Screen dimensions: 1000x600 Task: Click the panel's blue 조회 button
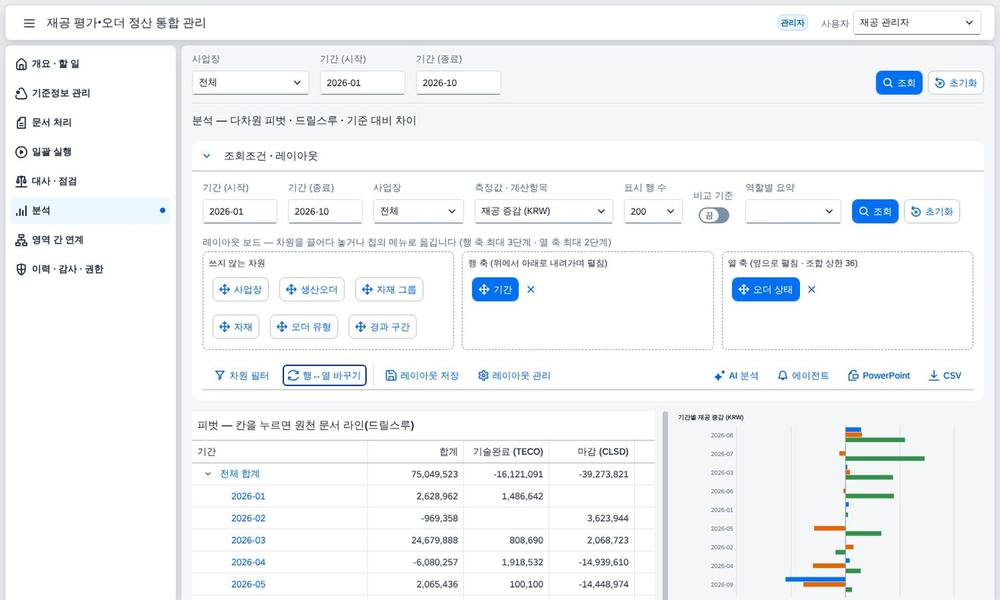(x=875, y=212)
